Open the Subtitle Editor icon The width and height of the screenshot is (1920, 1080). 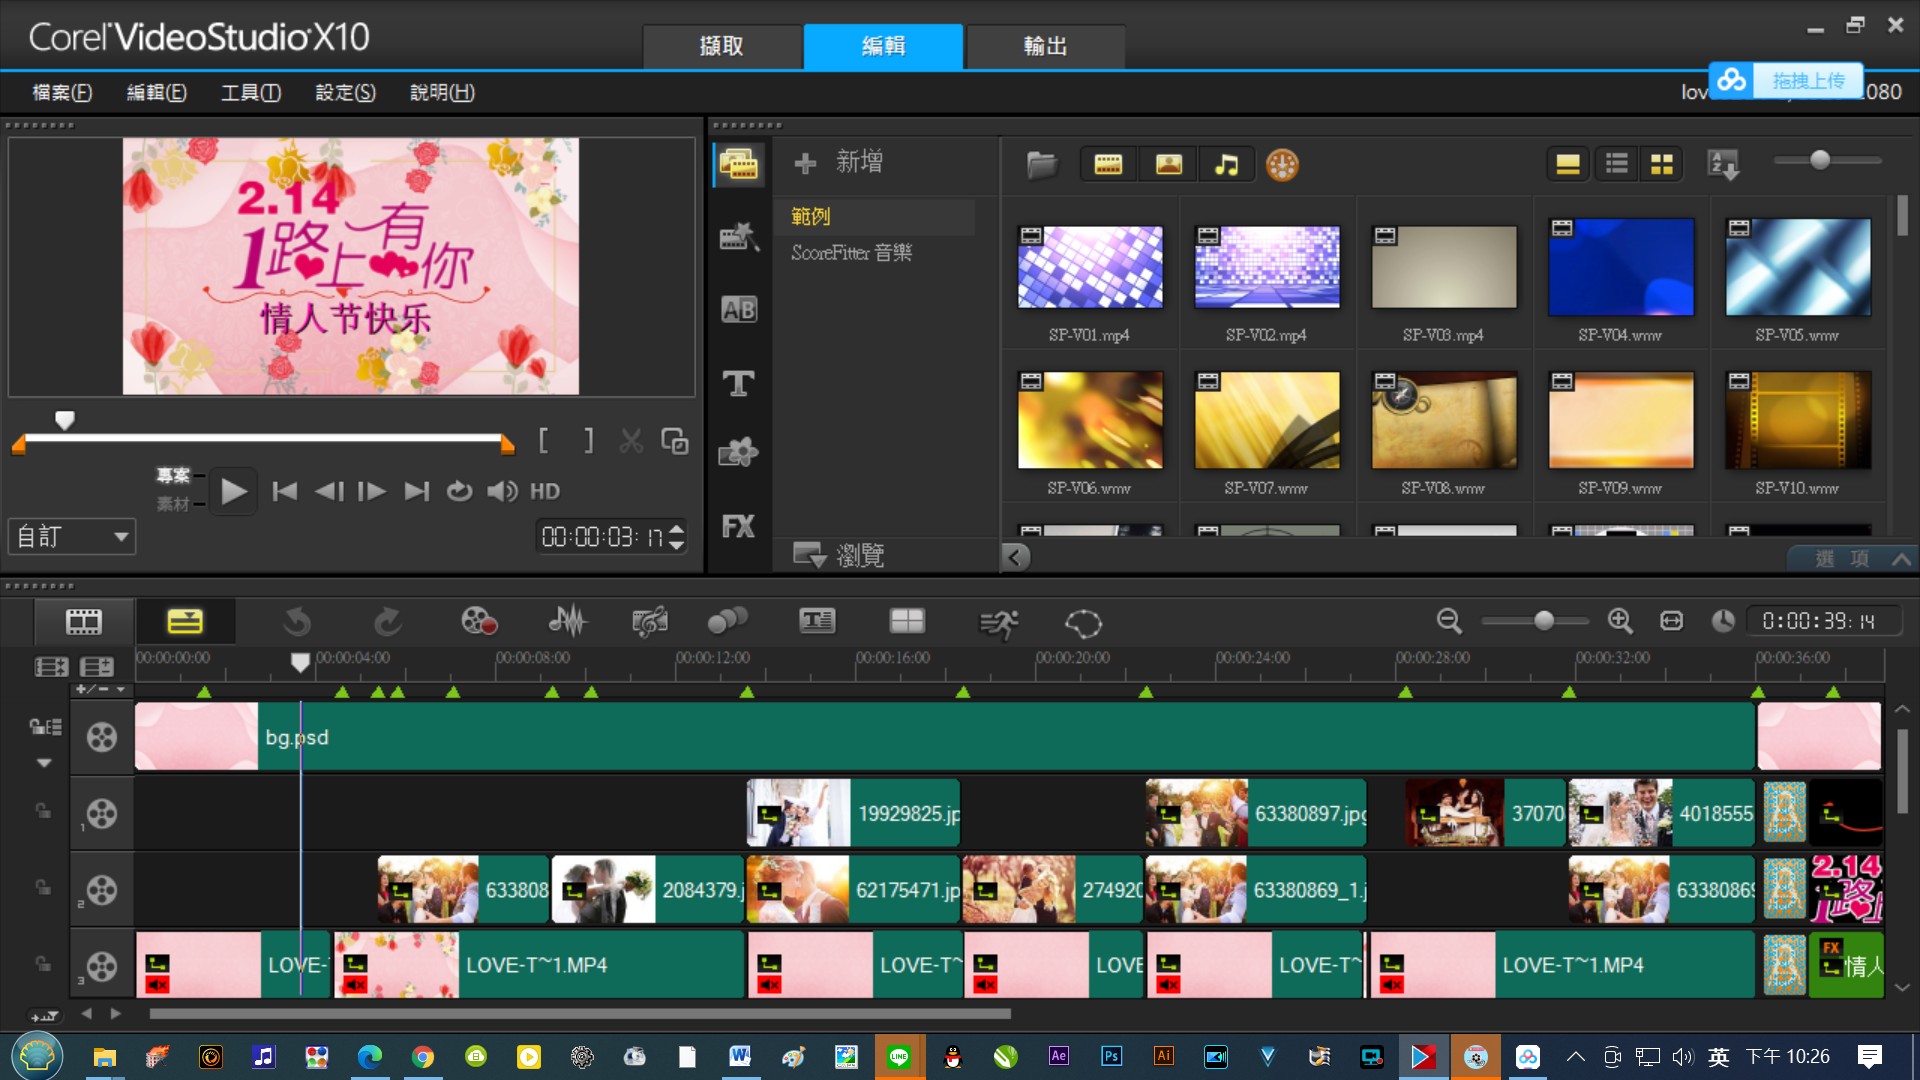[x=817, y=622]
